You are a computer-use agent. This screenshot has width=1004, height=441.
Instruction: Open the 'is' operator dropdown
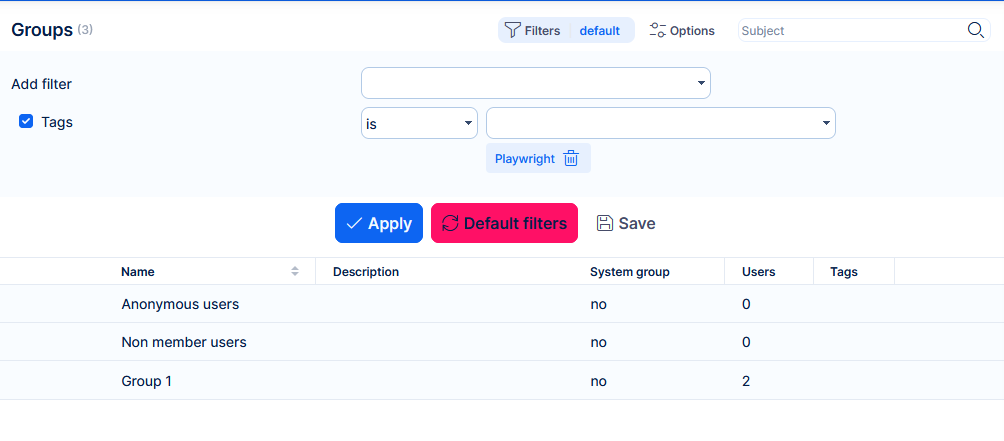(419, 123)
